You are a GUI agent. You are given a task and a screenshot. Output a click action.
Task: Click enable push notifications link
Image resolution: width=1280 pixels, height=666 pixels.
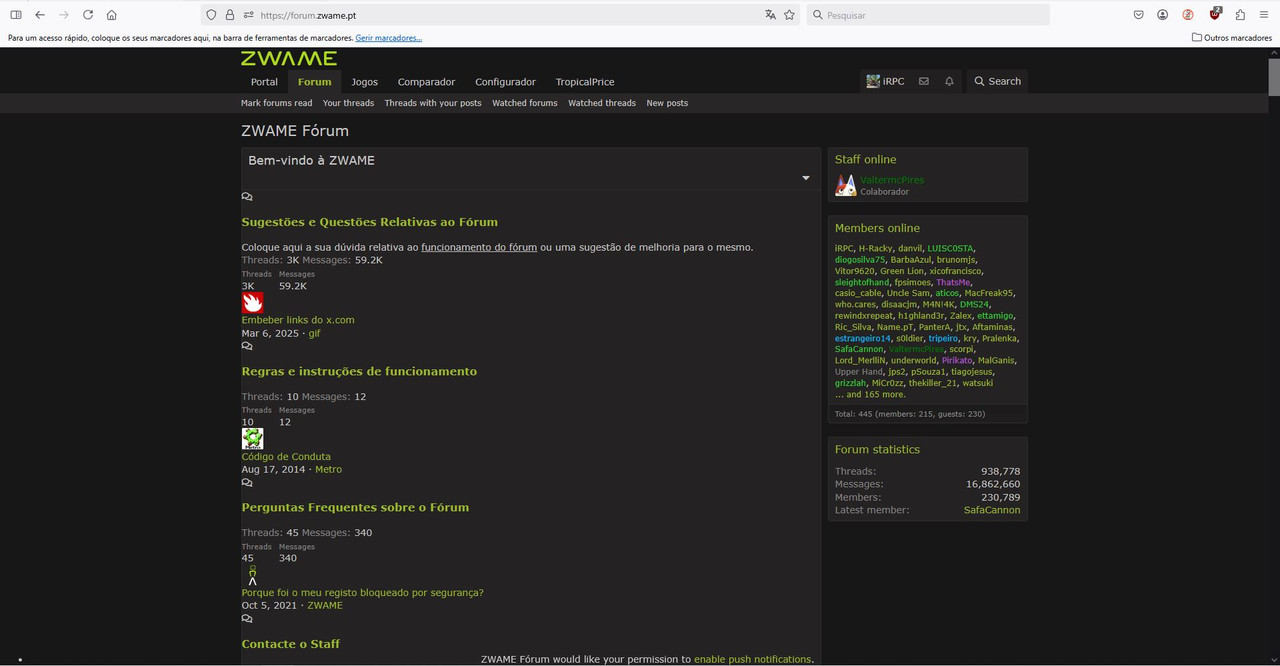pyautogui.click(x=752, y=659)
